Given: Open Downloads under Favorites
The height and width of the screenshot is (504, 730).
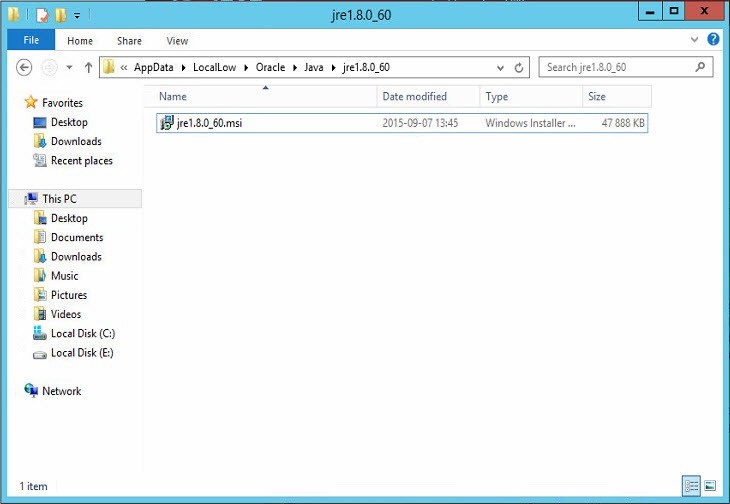Looking at the screenshot, I should tap(76, 141).
